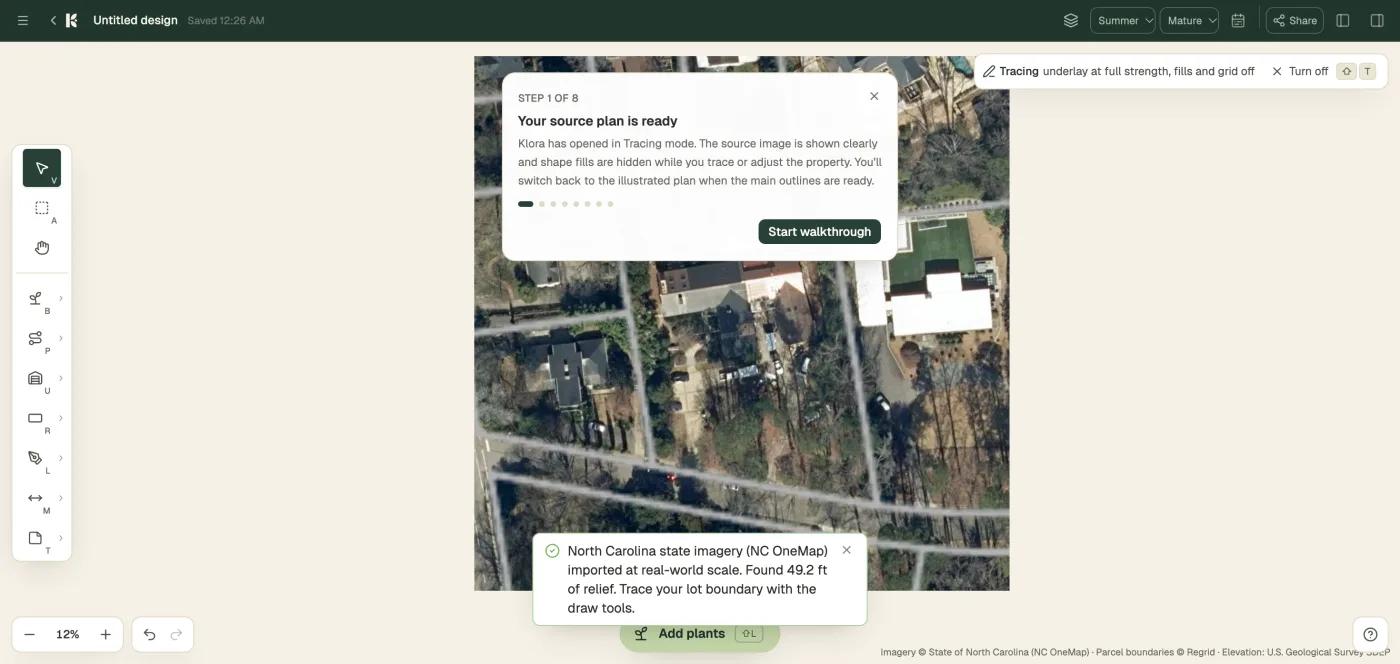Toggle the left sidebar panel icon
Screen dimensions: 1400x664
[1343, 20]
